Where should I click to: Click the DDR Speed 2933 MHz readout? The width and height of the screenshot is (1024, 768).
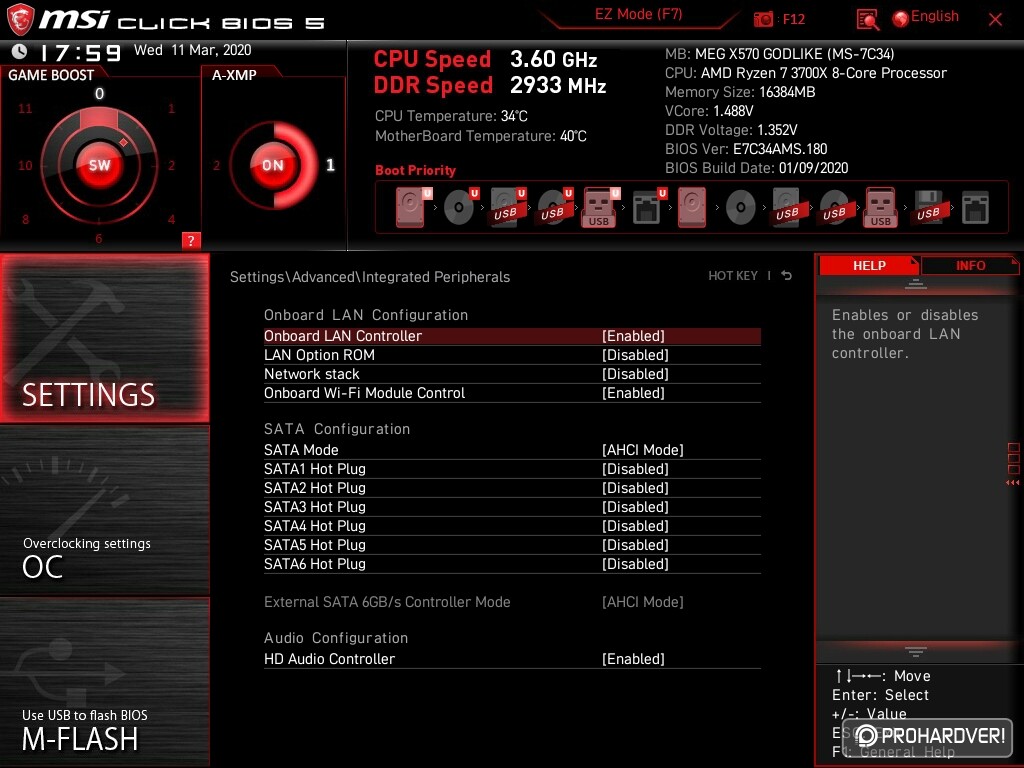pos(490,85)
